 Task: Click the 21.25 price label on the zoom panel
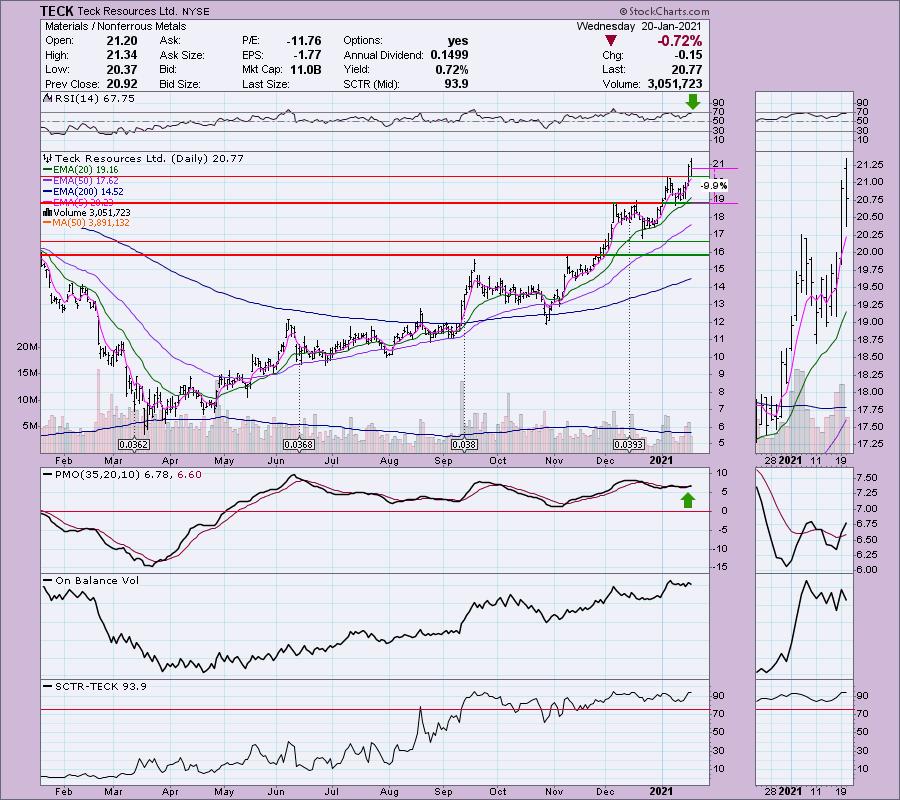869,165
